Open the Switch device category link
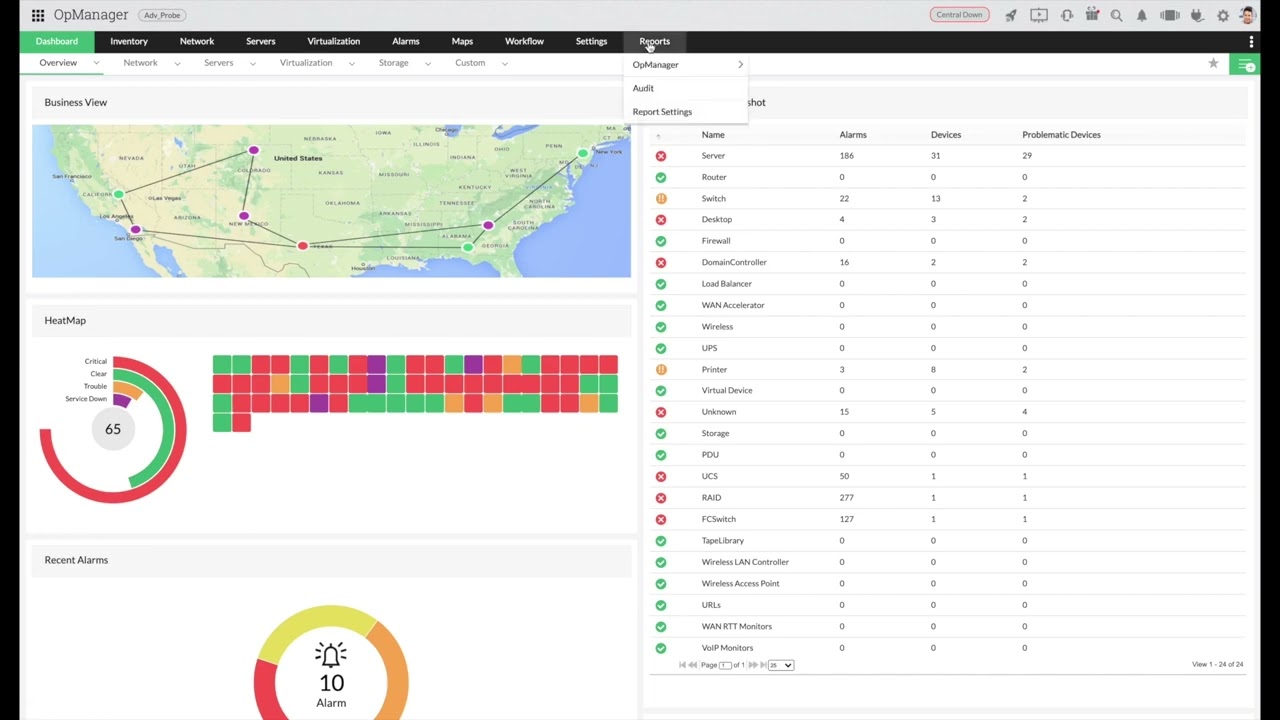1280x720 pixels. (x=713, y=199)
